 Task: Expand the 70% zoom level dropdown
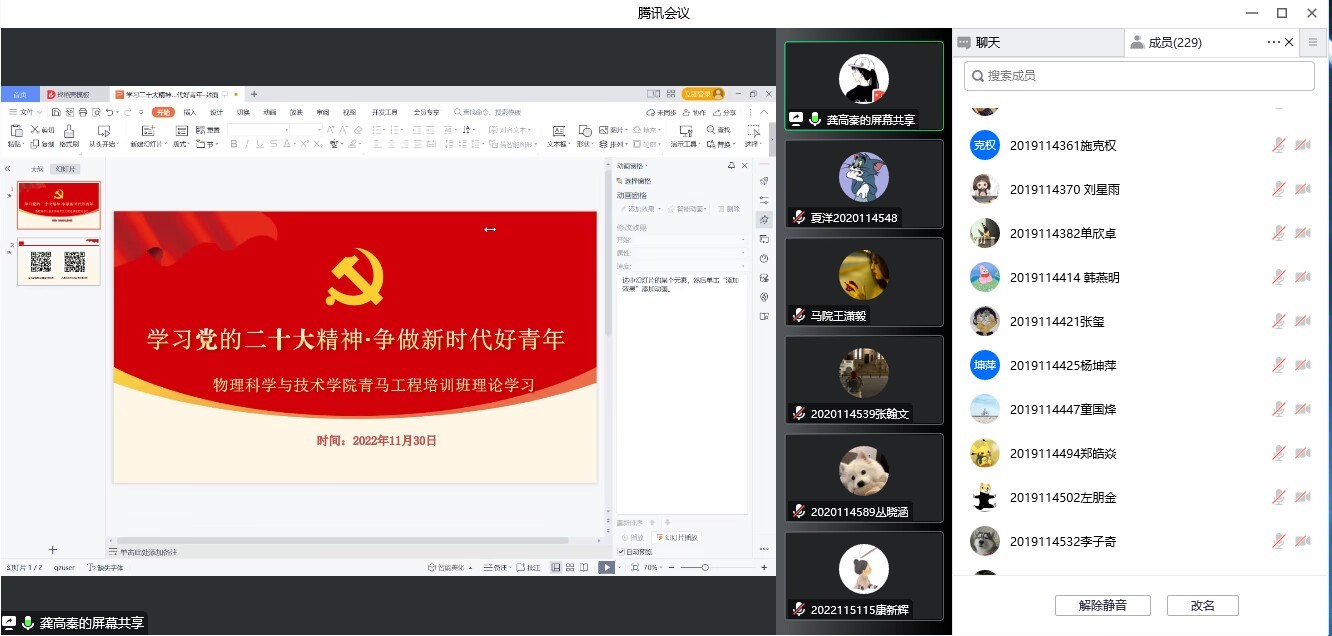pyautogui.click(x=651, y=567)
